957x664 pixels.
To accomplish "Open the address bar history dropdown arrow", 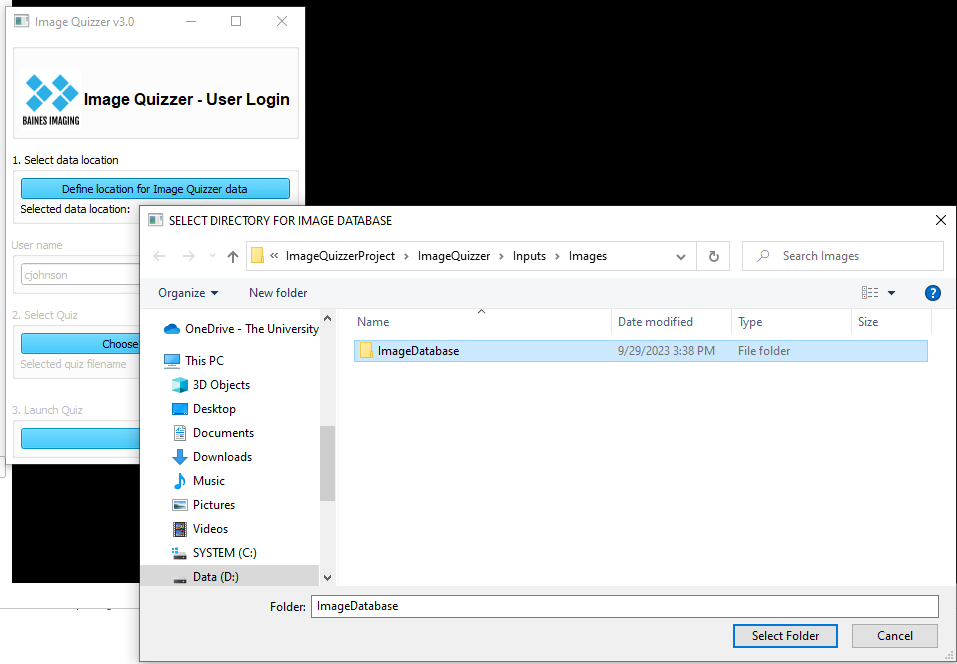I will (681, 256).
